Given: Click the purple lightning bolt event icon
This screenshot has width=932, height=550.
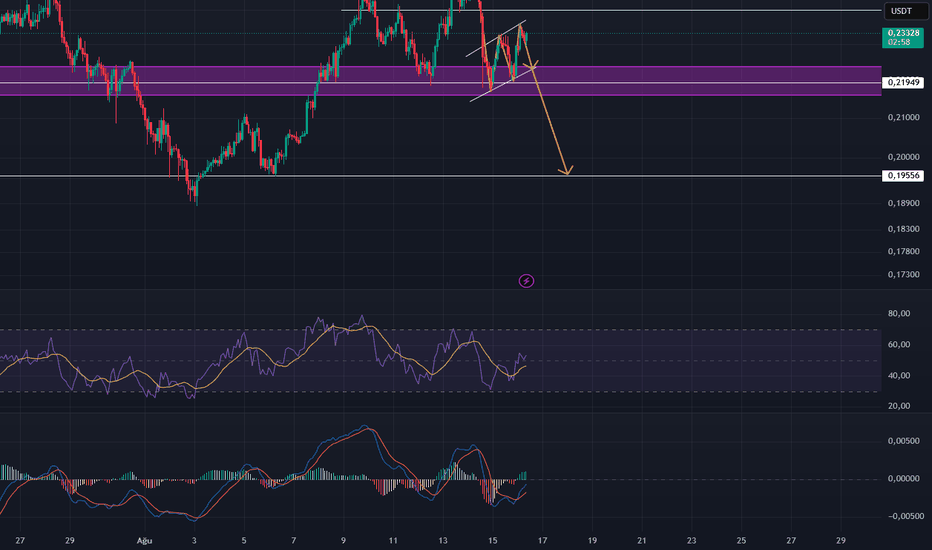Looking at the screenshot, I should click(x=526, y=281).
